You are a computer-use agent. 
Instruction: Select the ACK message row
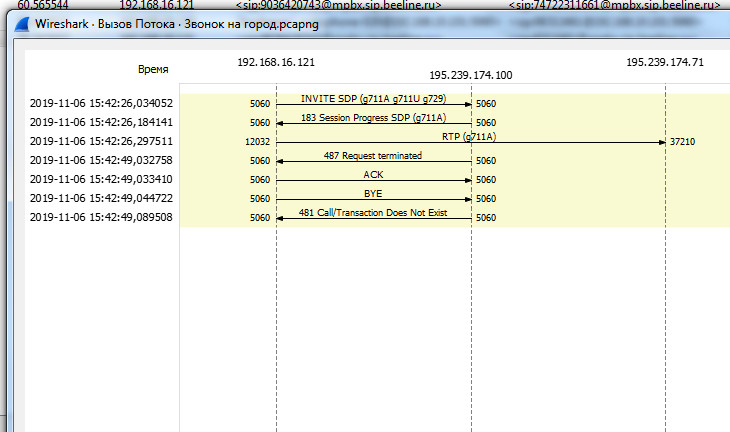tap(373, 175)
